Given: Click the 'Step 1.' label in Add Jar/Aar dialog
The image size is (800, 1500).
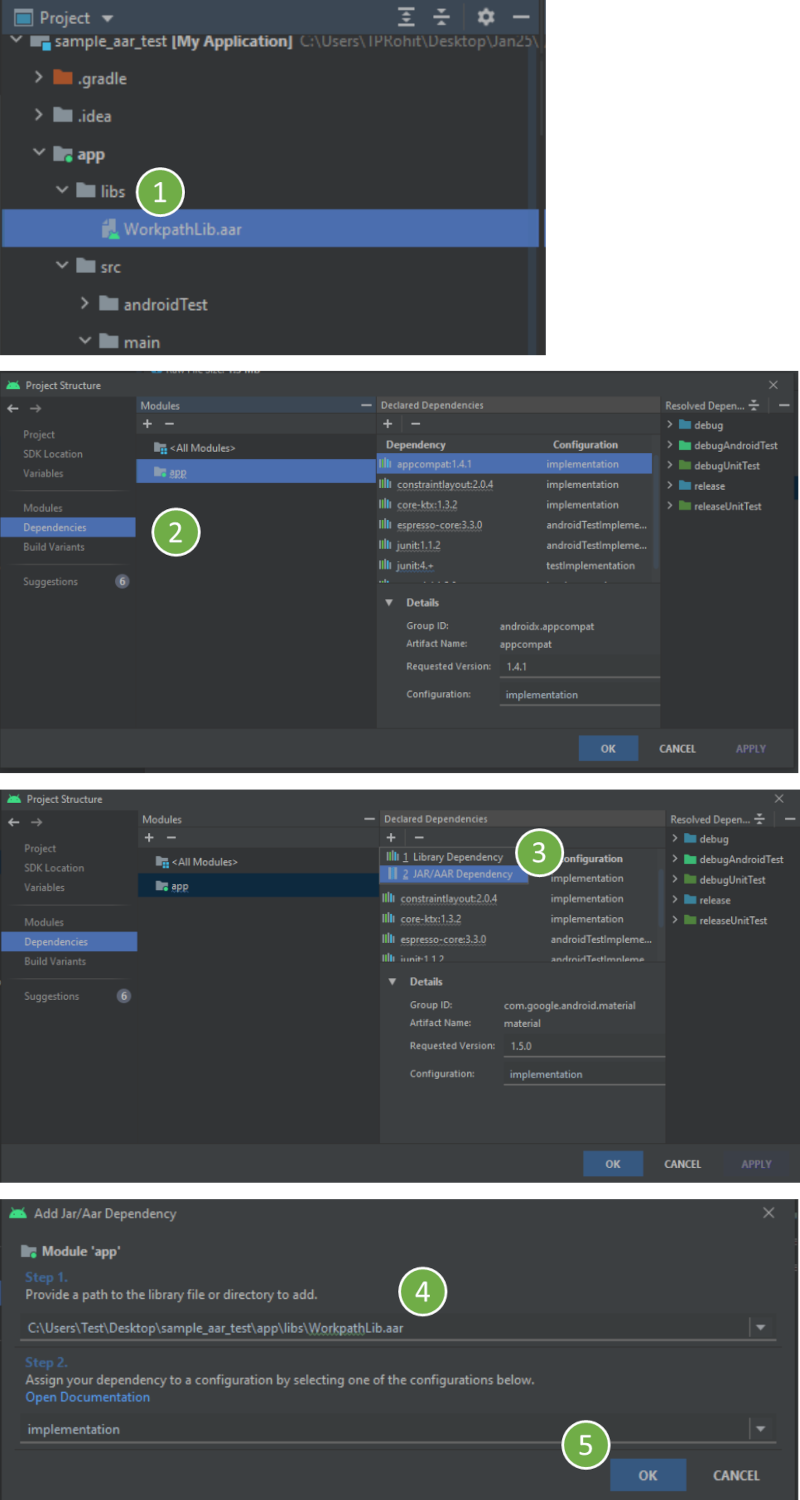Looking at the screenshot, I should pos(47,1277).
